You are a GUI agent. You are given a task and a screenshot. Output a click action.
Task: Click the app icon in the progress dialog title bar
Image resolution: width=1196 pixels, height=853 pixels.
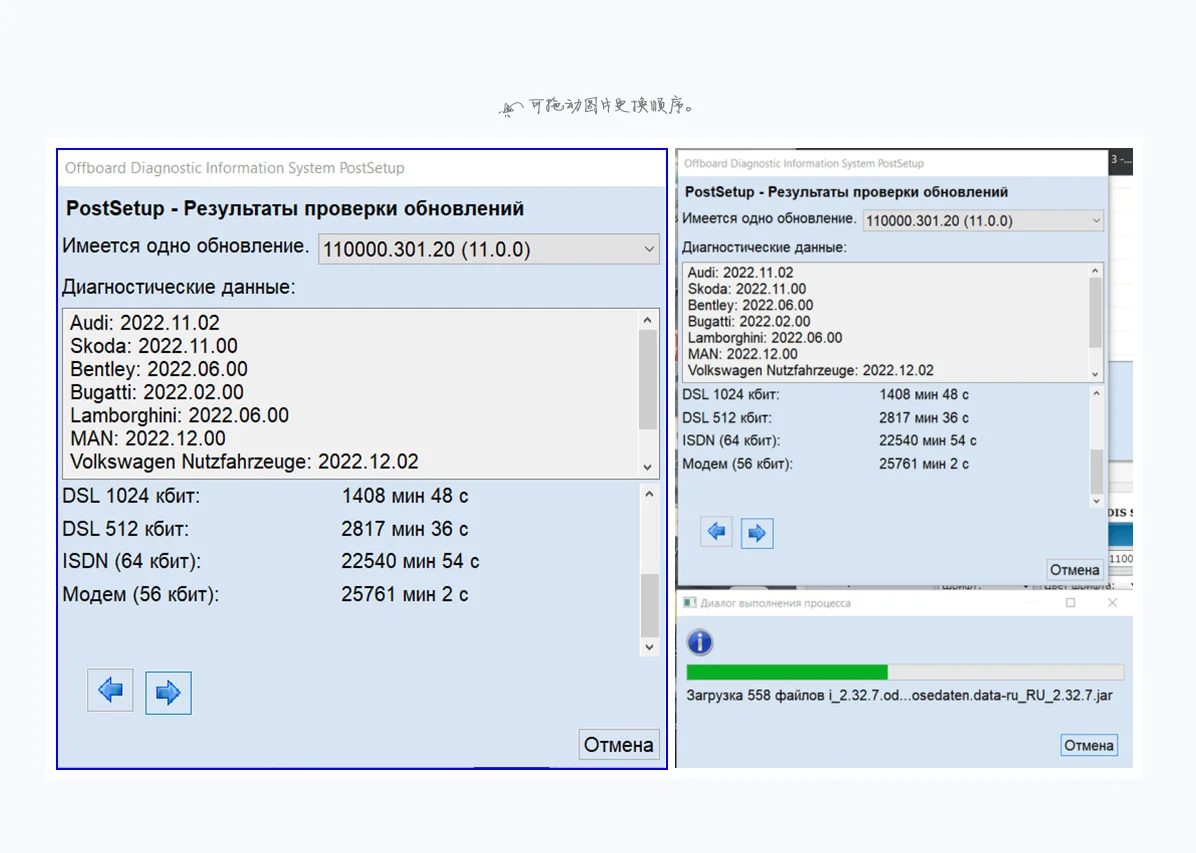tap(690, 603)
